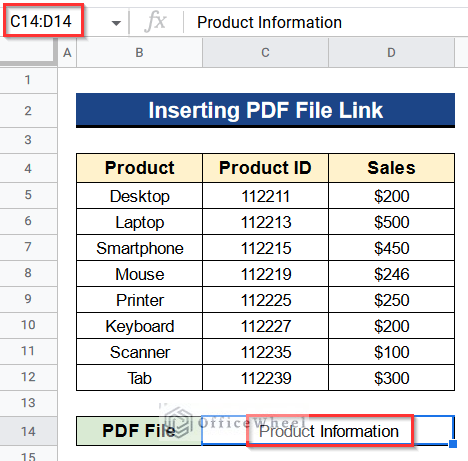The width and height of the screenshot is (468, 461).
Task: Select the cell with ID 112219
Action: (265, 274)
